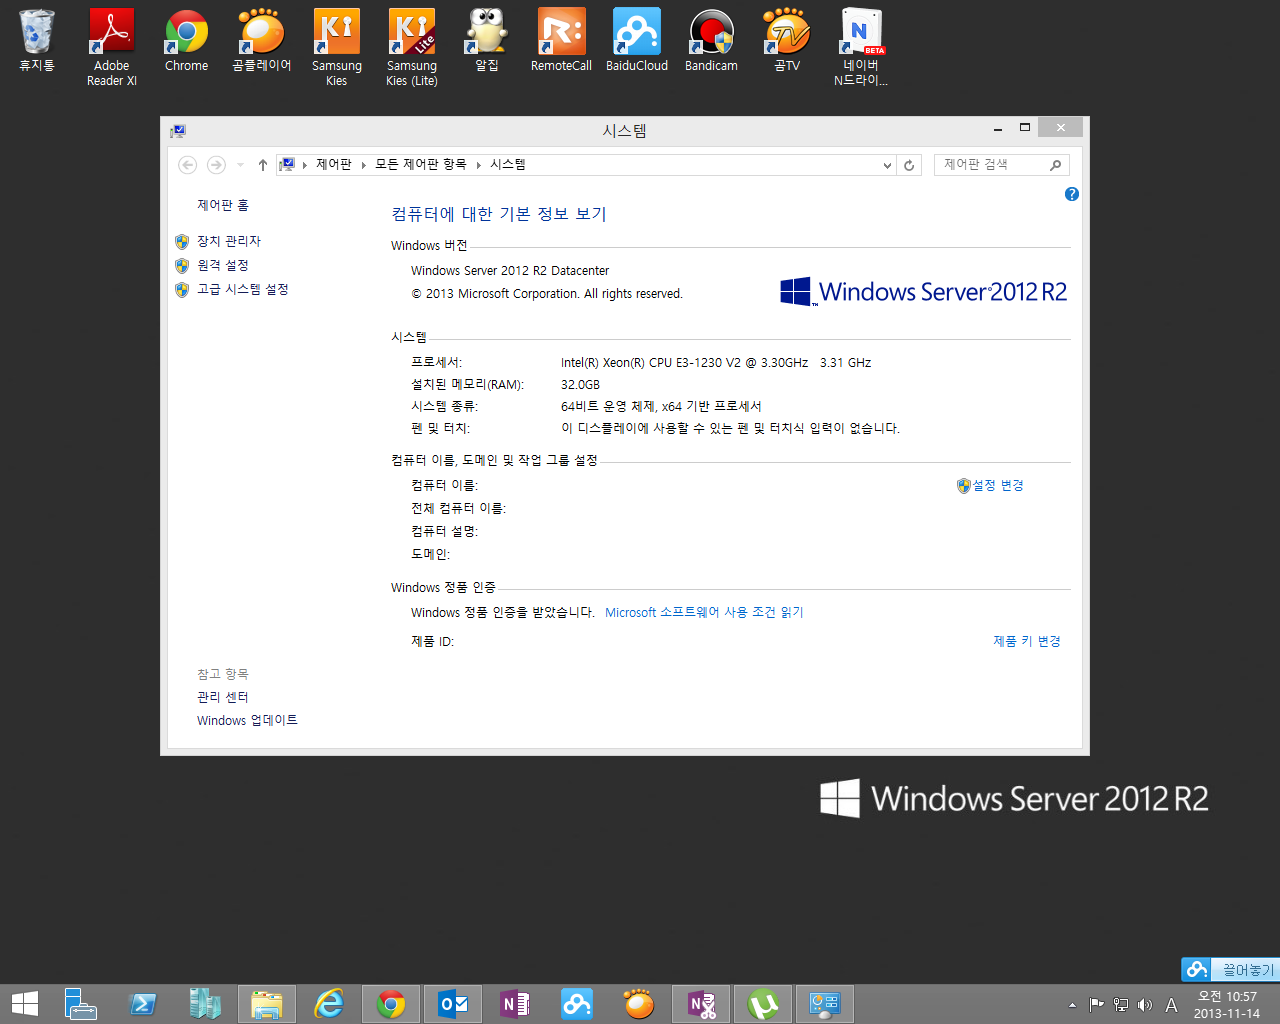This screenshot has width=1280, height=1024.
Task: Launch PowerShell from the taskbar
Action: [143, 1004]
